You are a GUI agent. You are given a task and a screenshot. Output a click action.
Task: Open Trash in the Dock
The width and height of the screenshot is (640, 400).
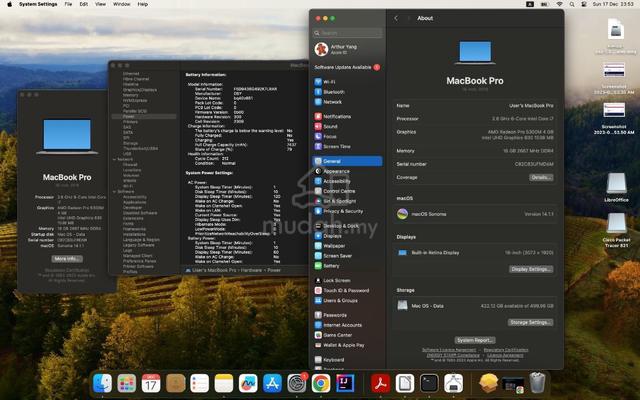click(x=538, y=383)
